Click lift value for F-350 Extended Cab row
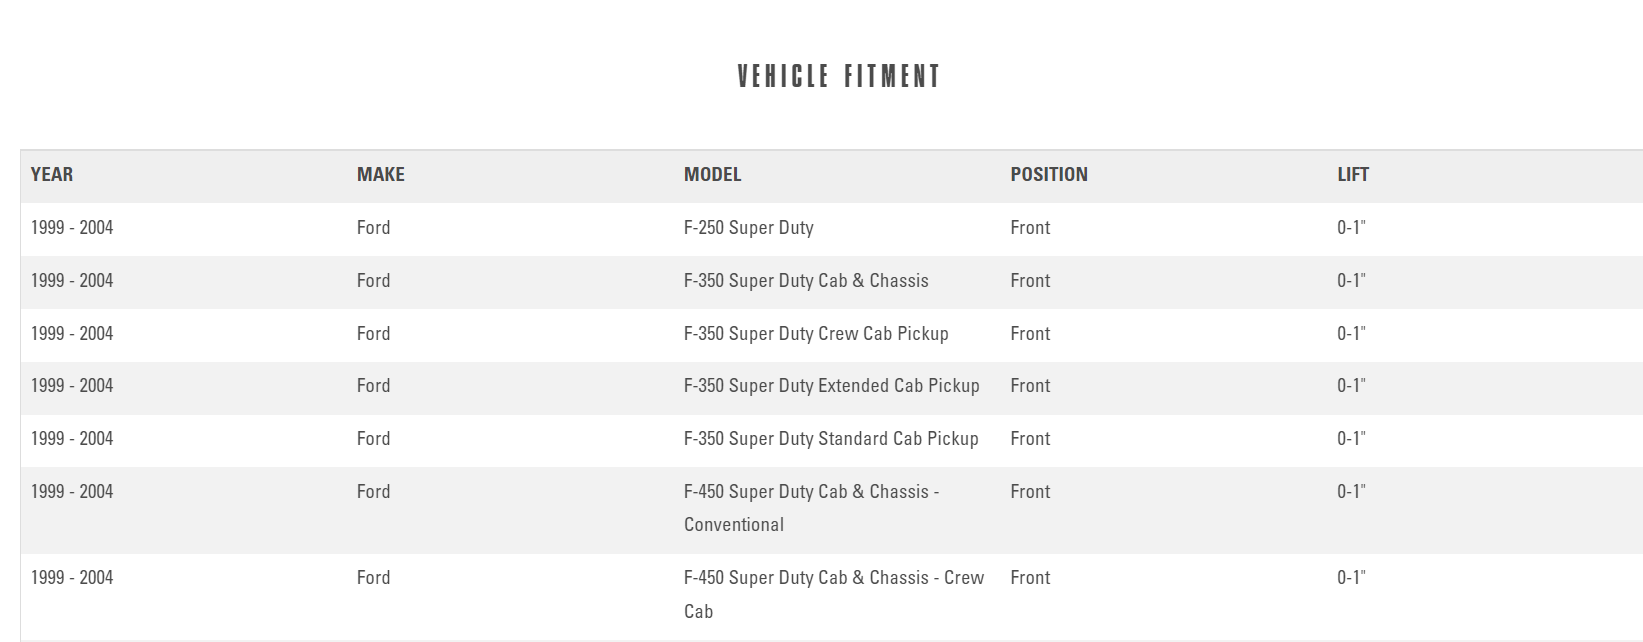Image resolution: width=1643 pixels, height=642 pixels. 1351,386
